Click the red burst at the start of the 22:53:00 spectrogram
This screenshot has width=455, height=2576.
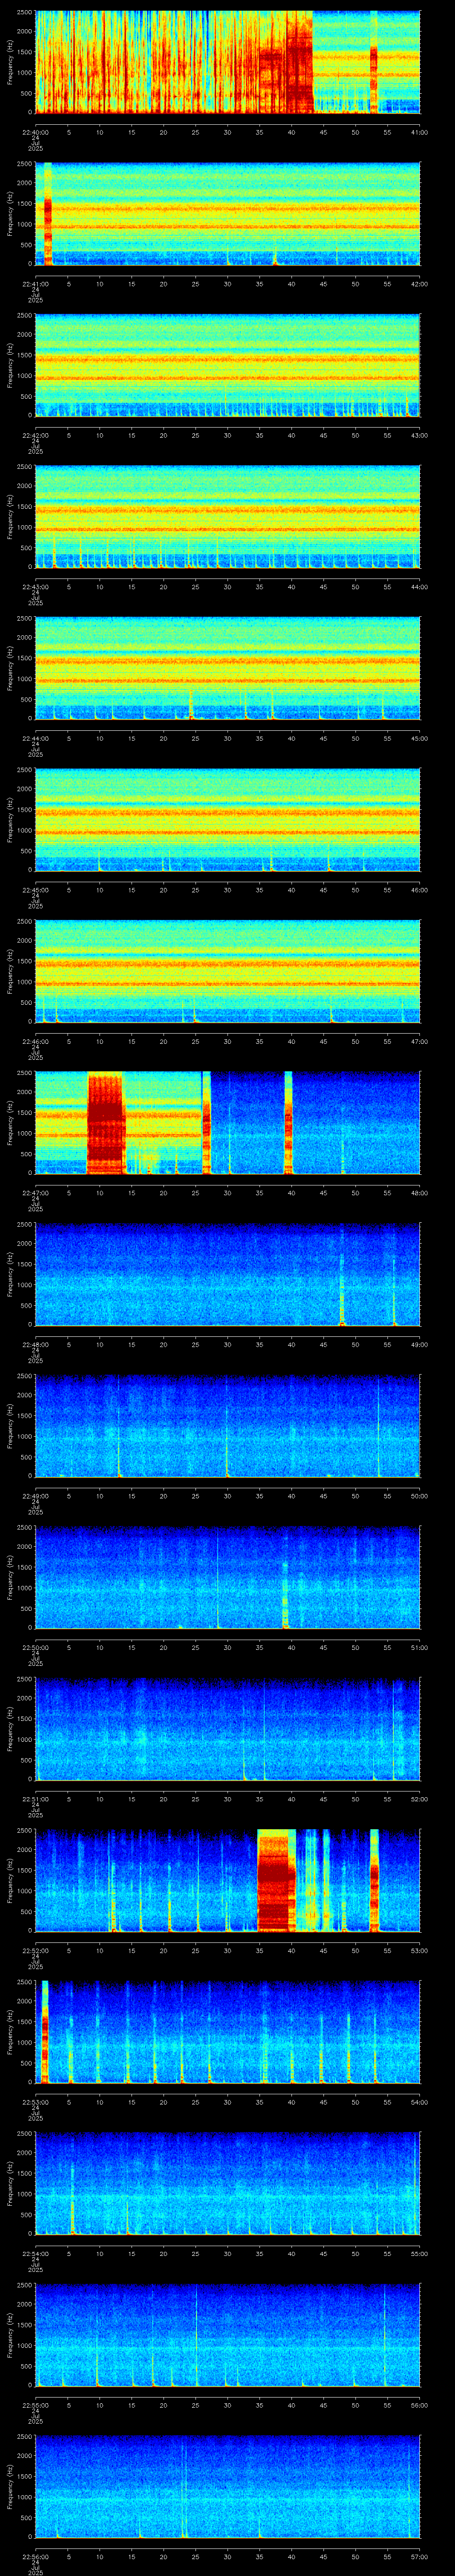(45, 2033)
